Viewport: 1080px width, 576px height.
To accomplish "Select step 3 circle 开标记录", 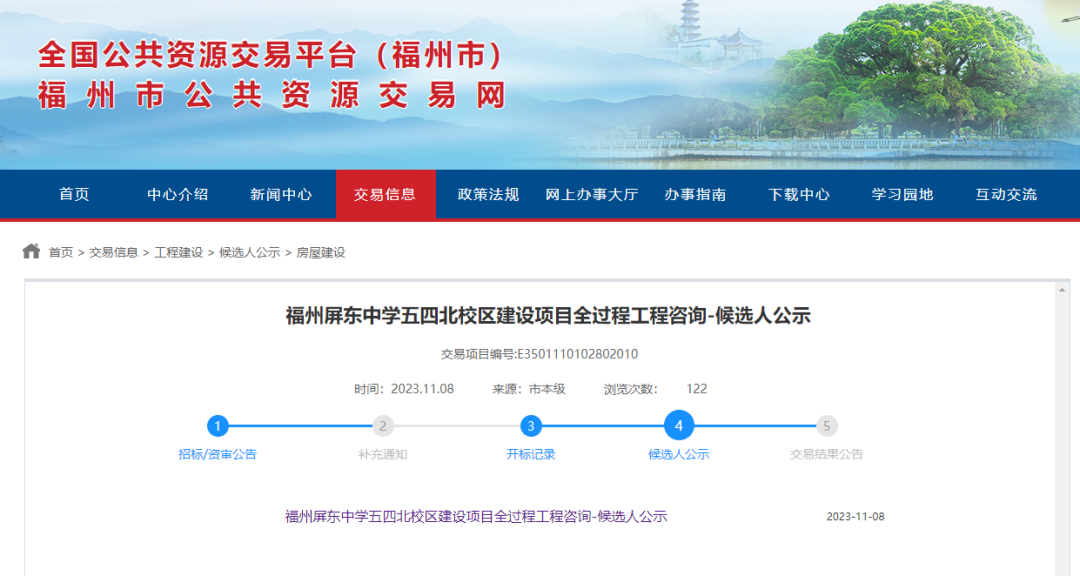I will pos(530,425).
